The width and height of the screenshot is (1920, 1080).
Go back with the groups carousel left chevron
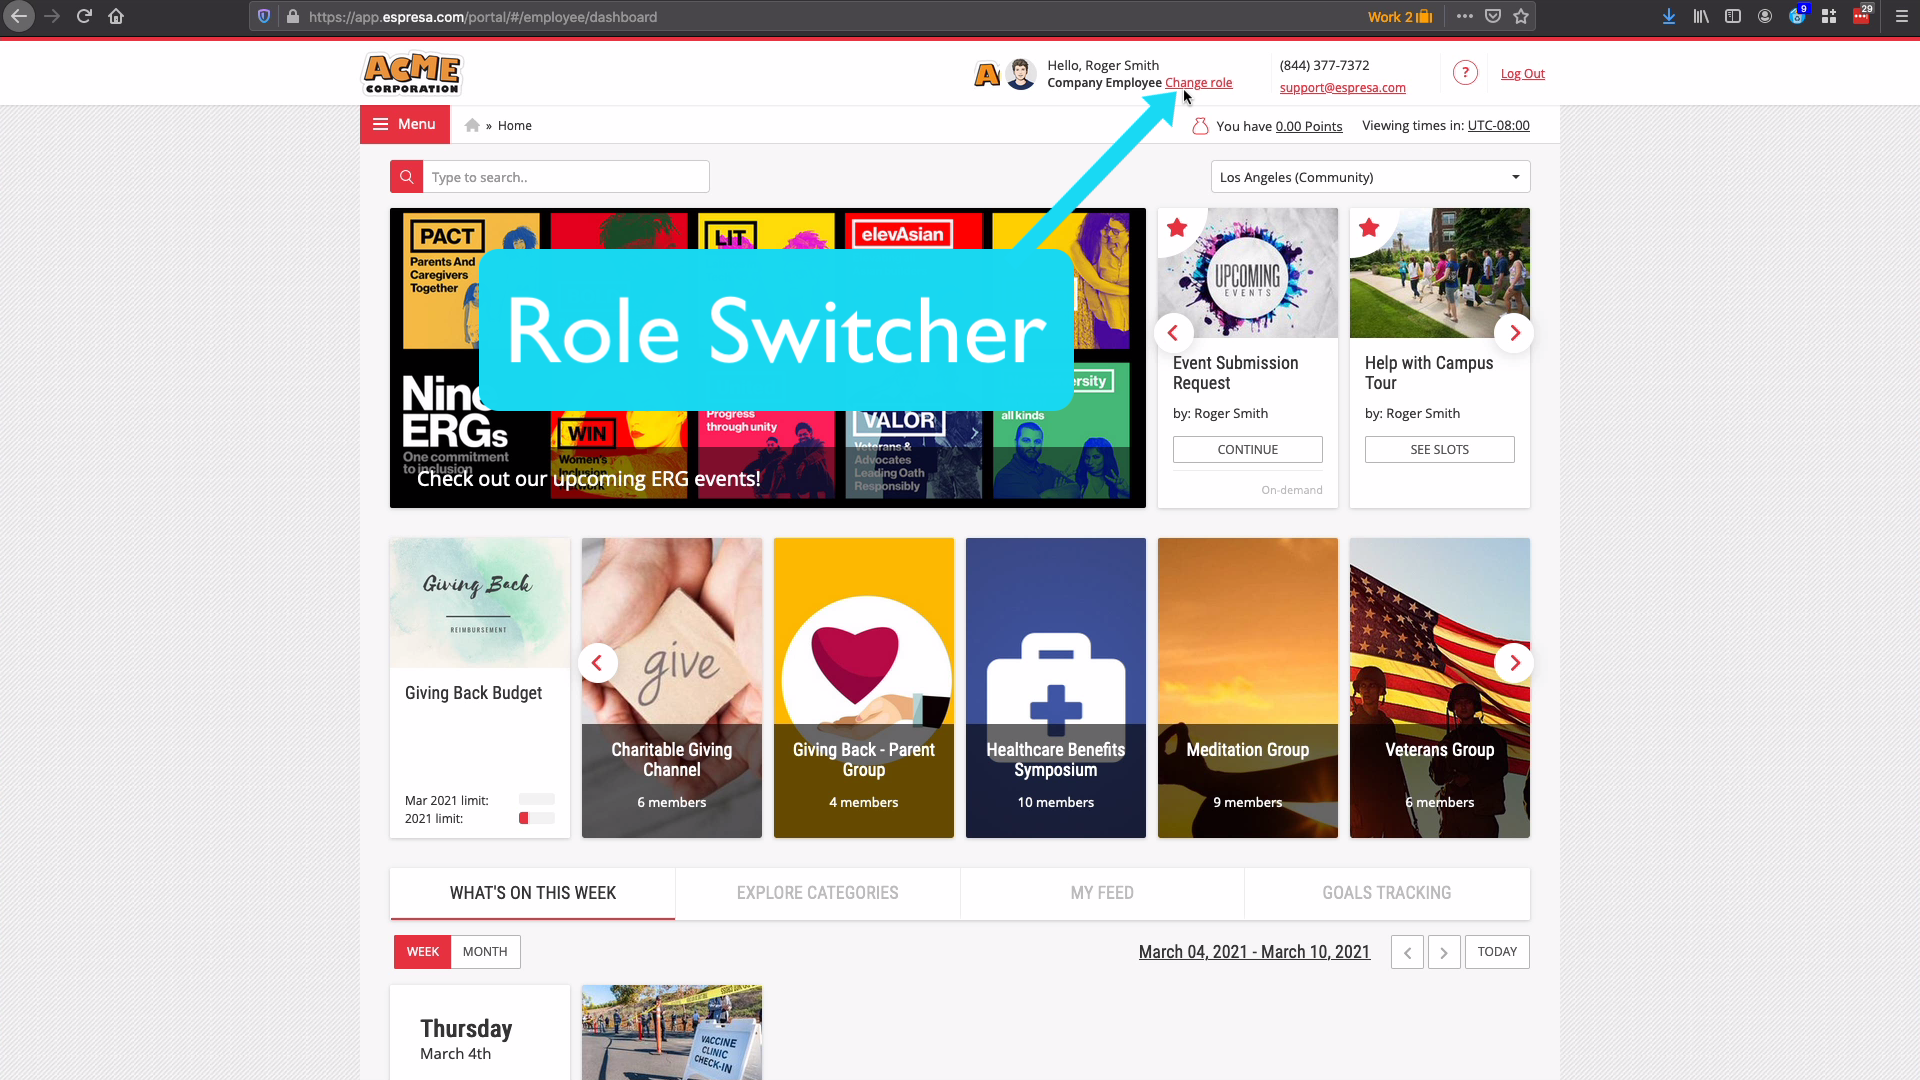598,662
